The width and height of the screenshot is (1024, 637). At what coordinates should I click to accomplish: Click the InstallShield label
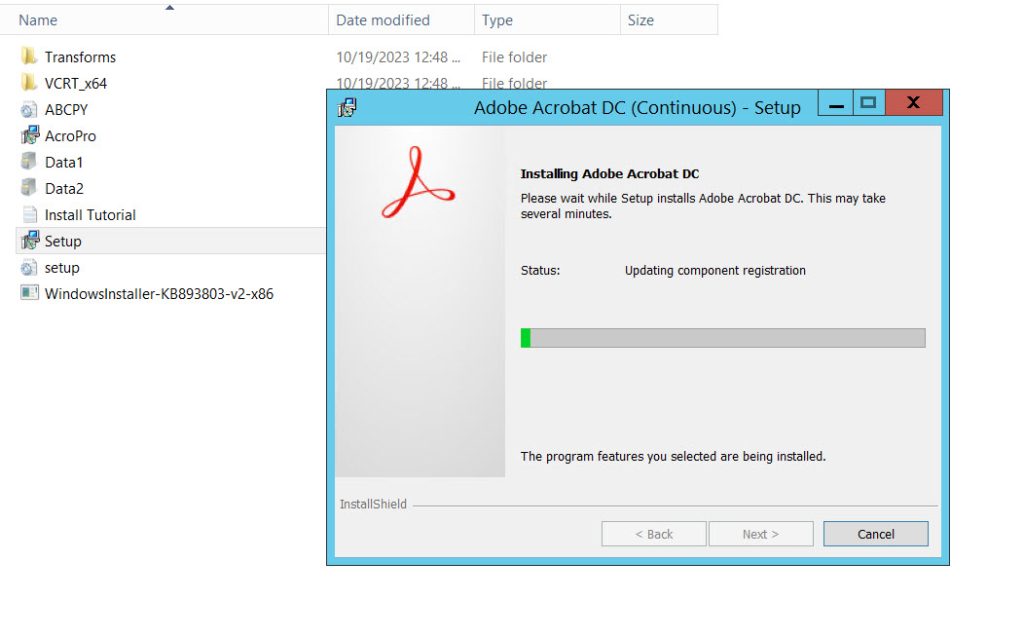coord(373,504)
